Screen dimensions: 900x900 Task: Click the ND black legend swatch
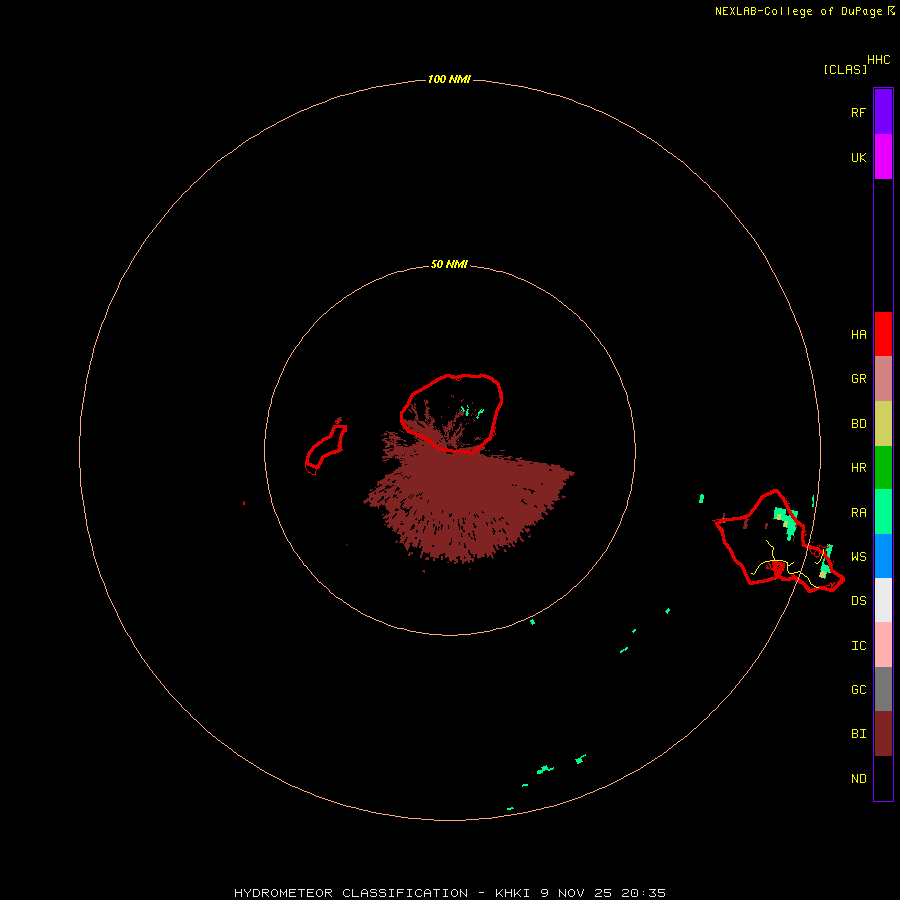883,778
